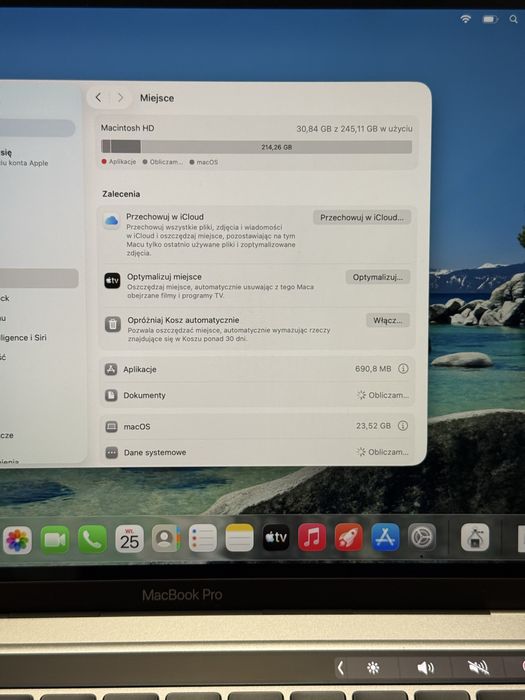Select the Aplikacje storage category row
Image resolution: width=525 pixels, height=700 pixels.
click(x=257, y=369)
